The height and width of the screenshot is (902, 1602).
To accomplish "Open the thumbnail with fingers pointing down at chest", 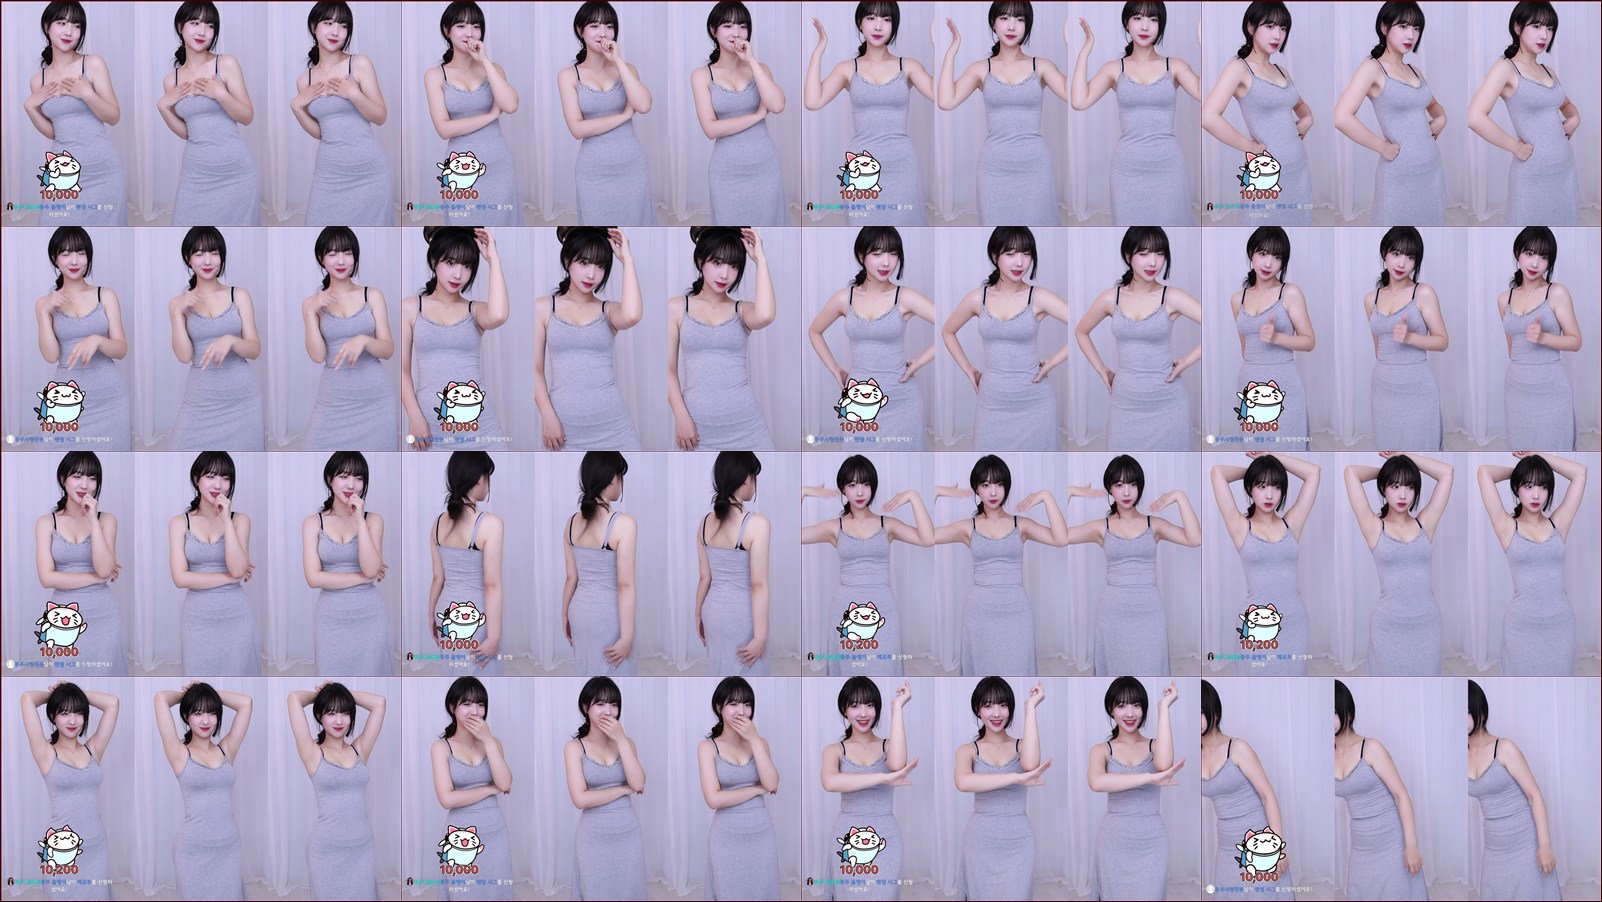I will coord(201,338).
